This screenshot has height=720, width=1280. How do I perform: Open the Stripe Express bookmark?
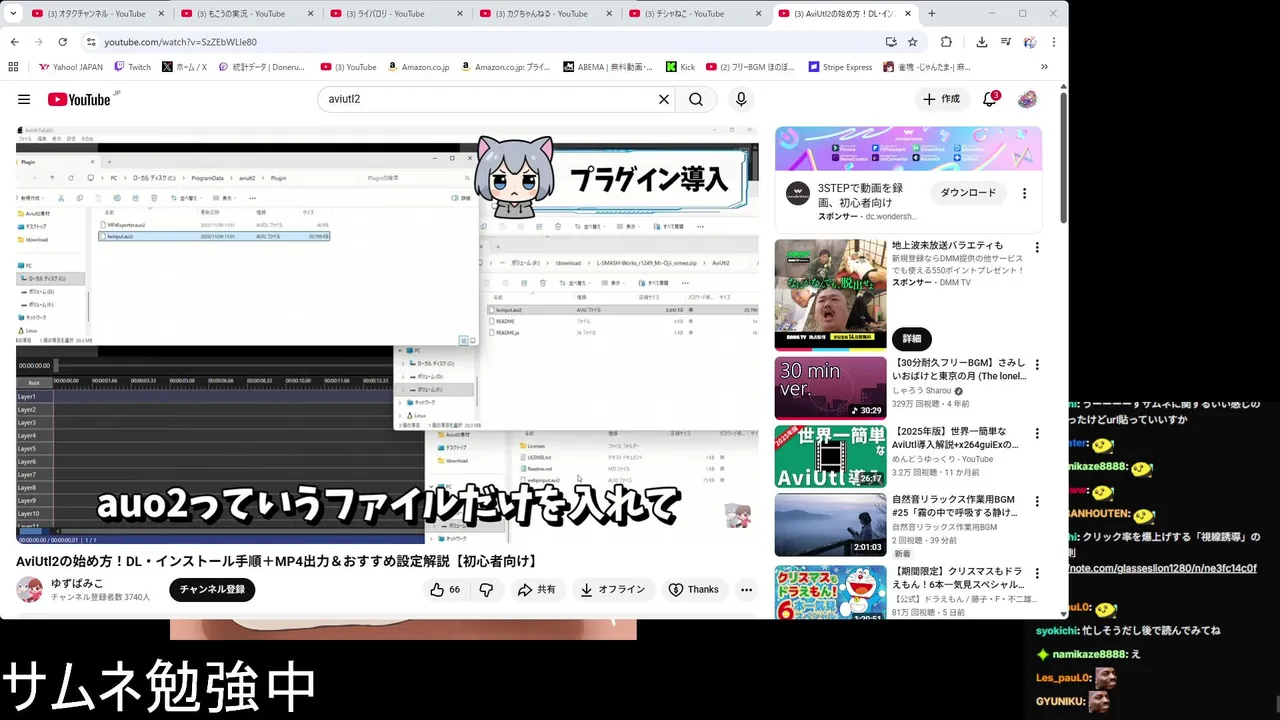pyautogui.click(x=840, y=67)
